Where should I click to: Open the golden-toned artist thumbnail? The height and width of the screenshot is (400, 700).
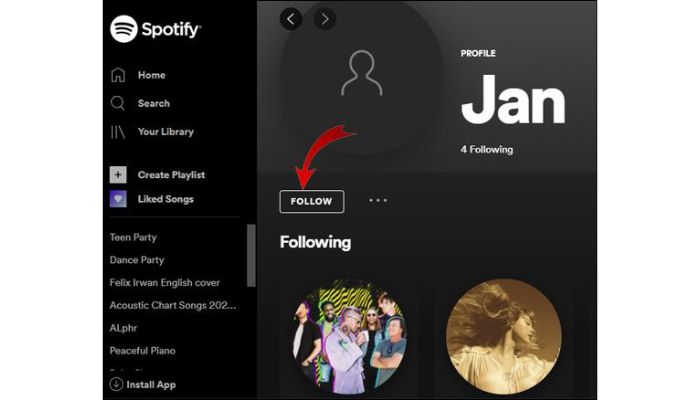coord(504,337)
